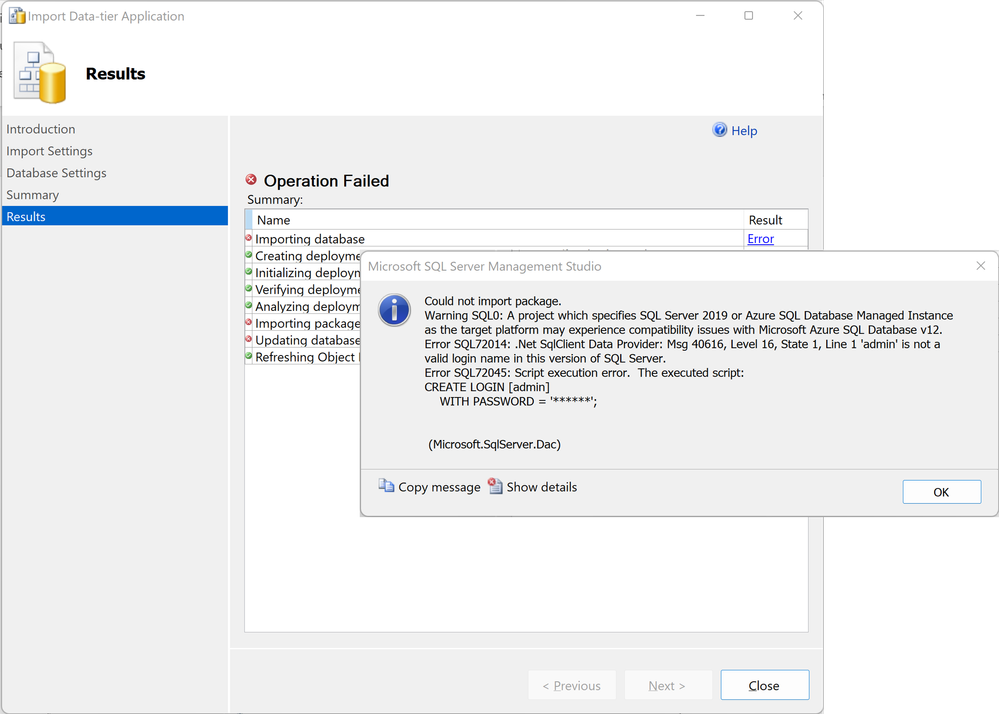
Task: Click error icon beside Updating database
Action: coord(249,339)
